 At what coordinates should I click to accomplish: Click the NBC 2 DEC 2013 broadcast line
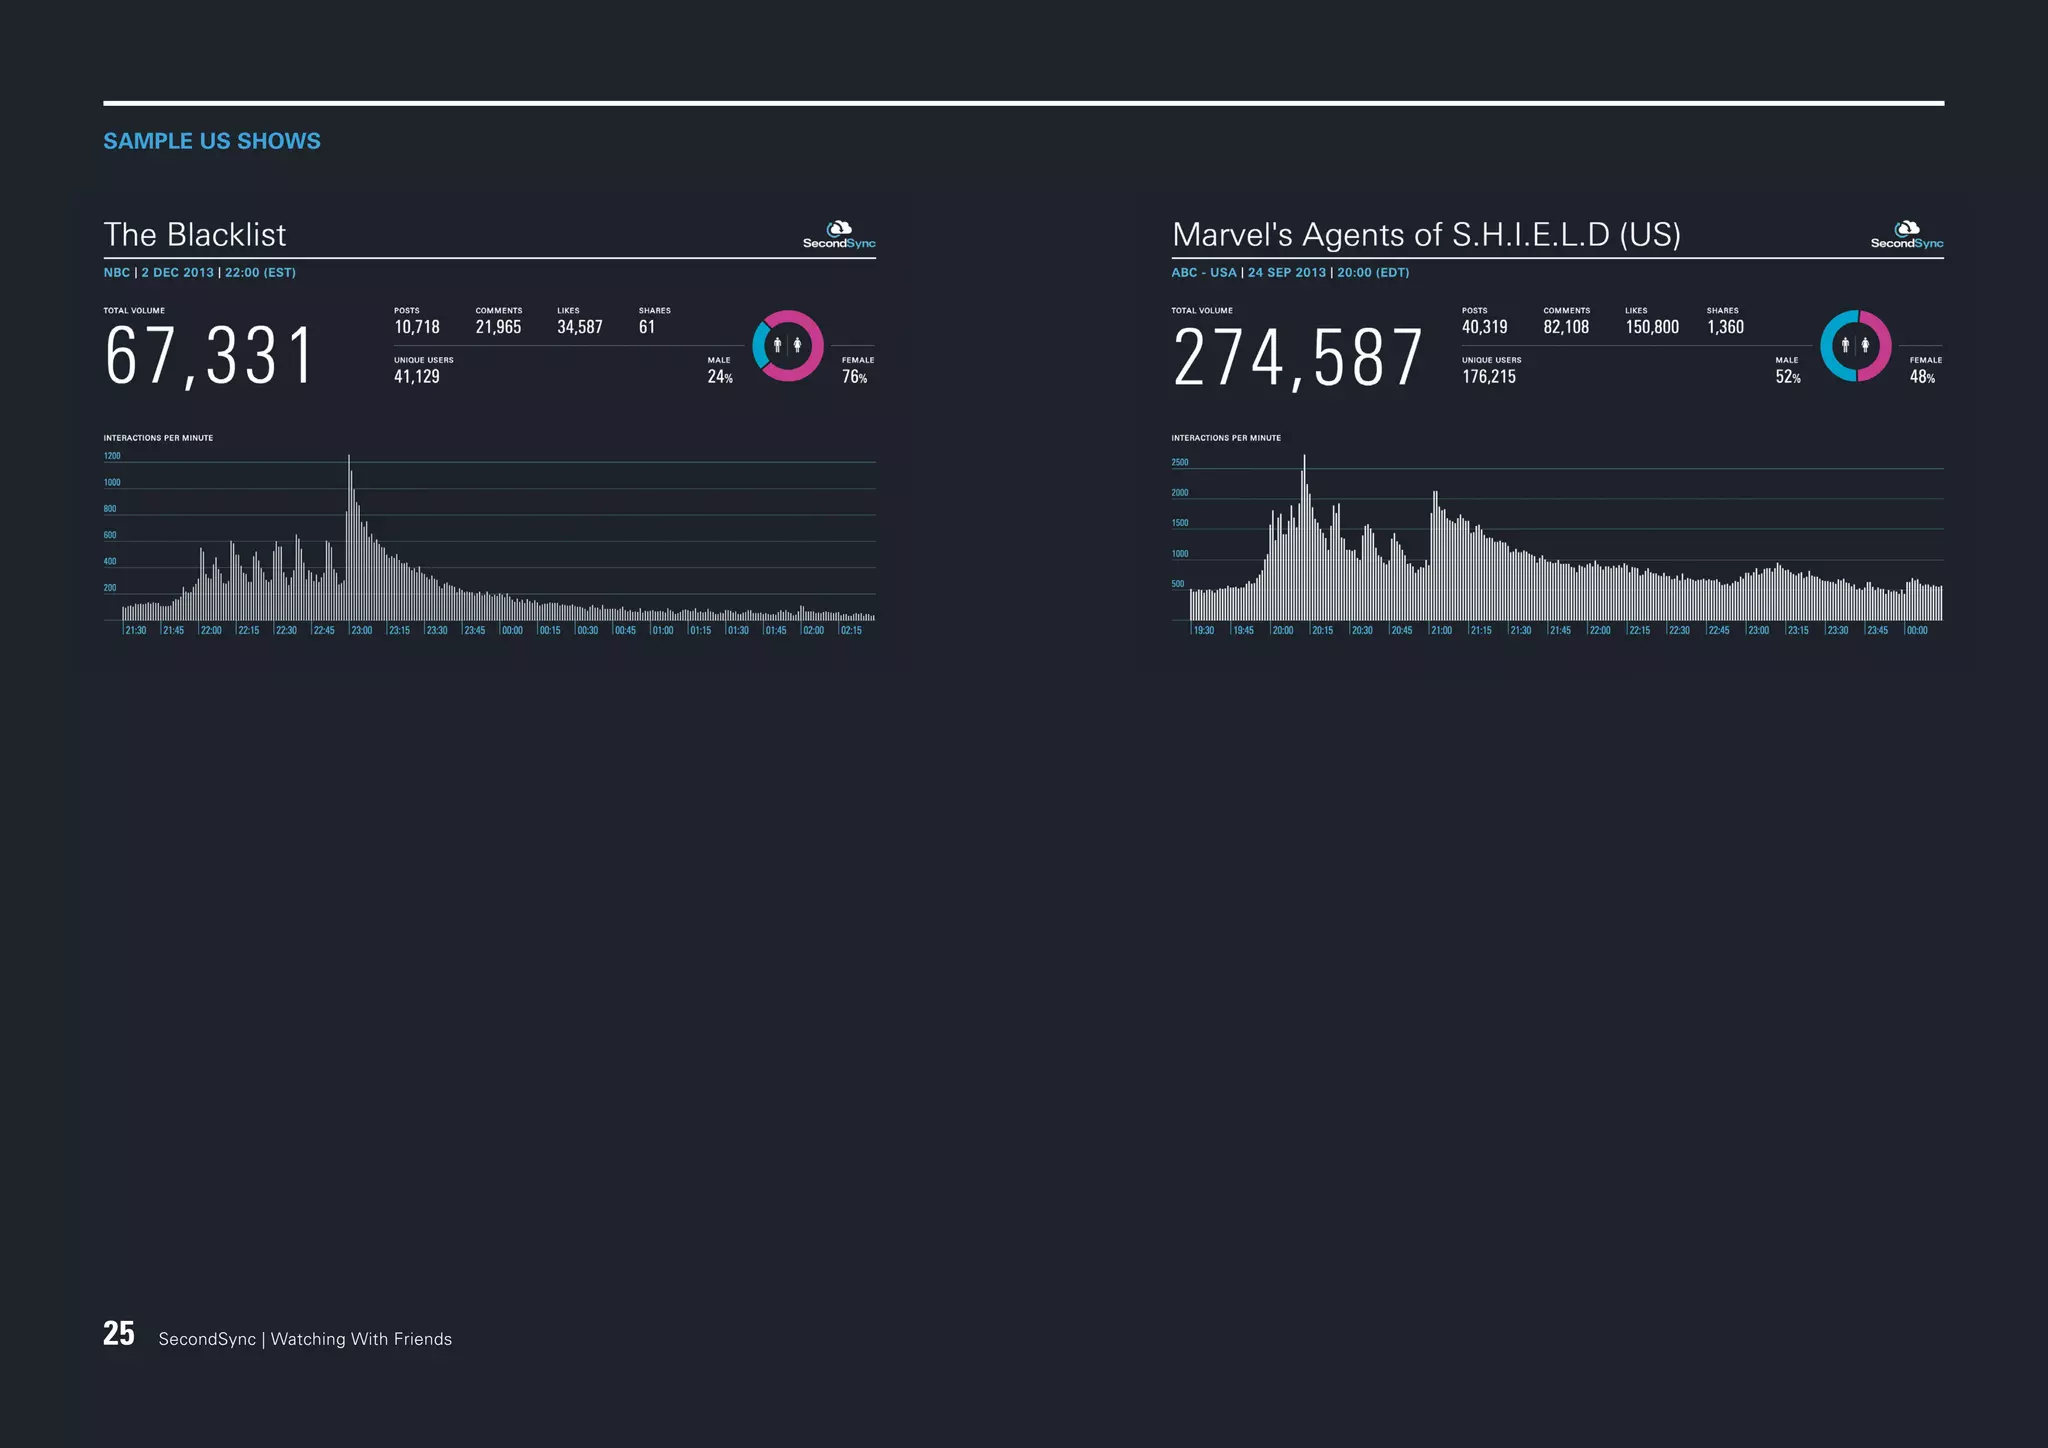(x=200, y=273)
